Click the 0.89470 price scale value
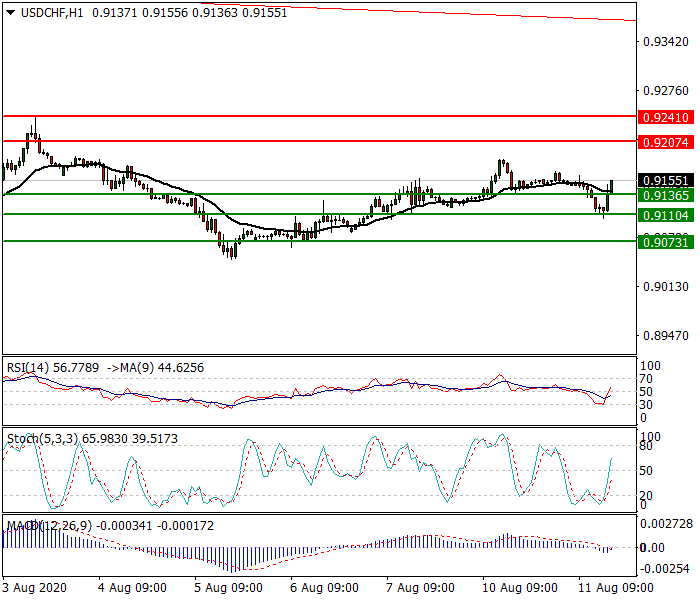Image resolution: width=700 pixels, height=600 pixels. (666, 336)
